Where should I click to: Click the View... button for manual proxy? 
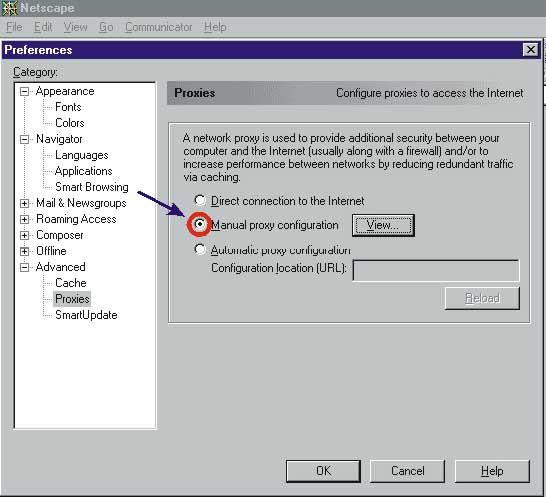383,225
